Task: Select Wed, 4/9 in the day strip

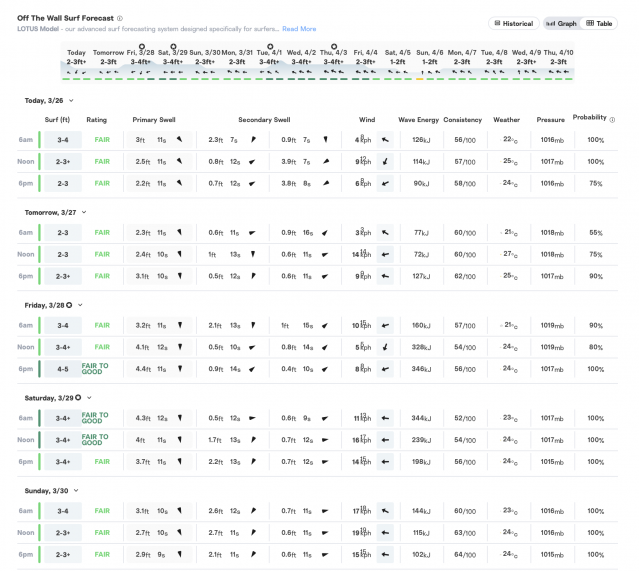Action: click(x=526, y=63)
